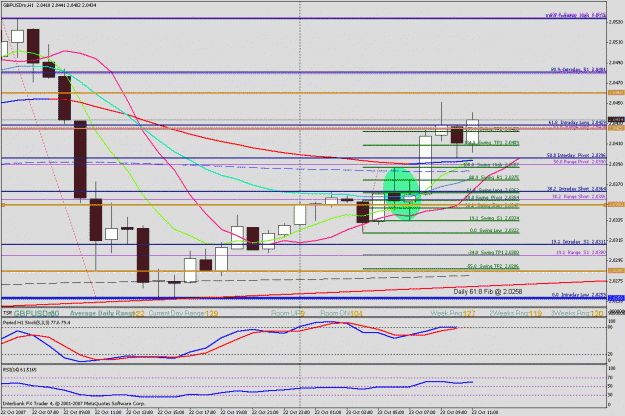Click the tall white bullish candle near 07:00

coord(425,164)
